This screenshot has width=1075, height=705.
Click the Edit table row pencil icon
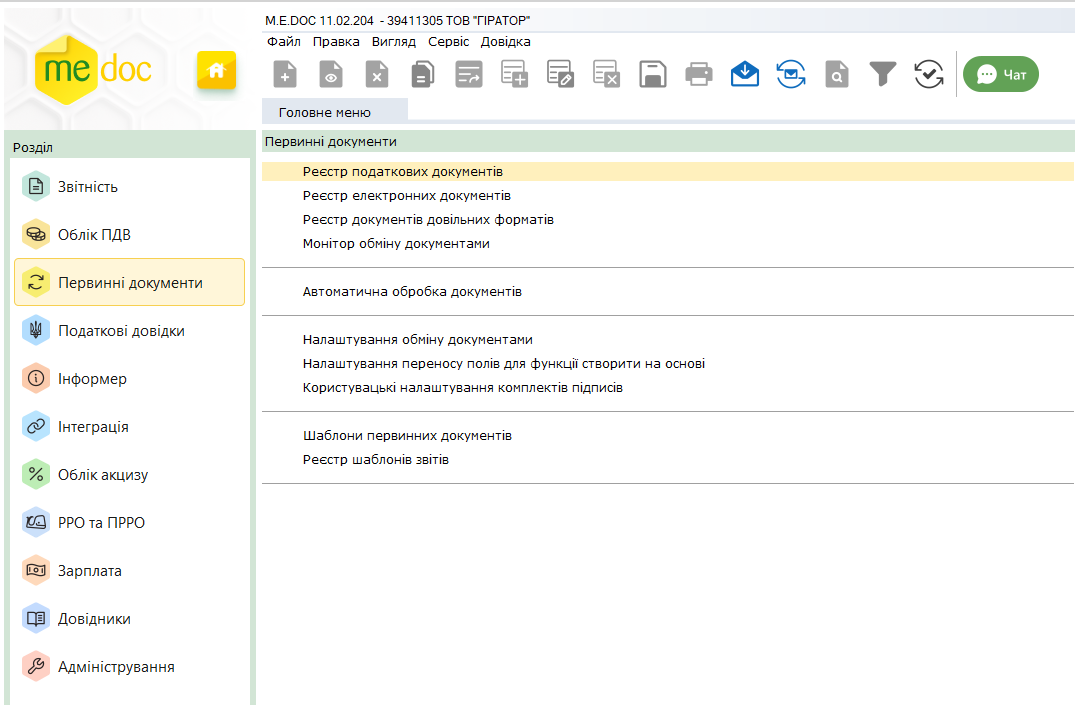coord(560,74)
